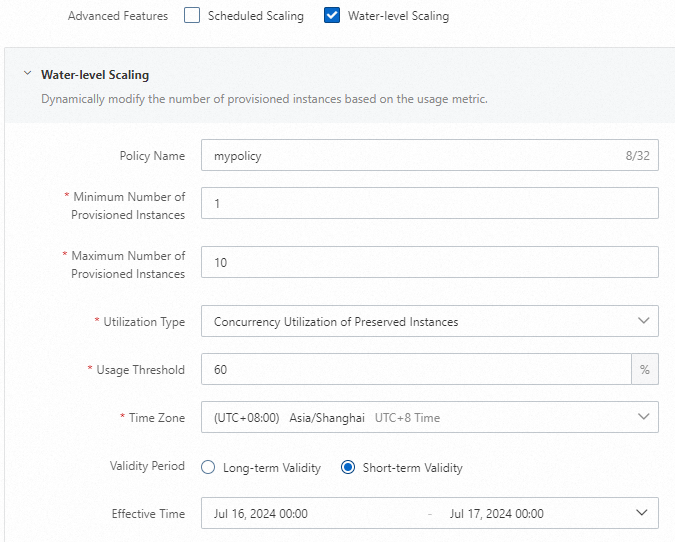This screenshot has width=675, height=542.
Task: Click the Water-level Scaling section heading
Action: point(95,74)
